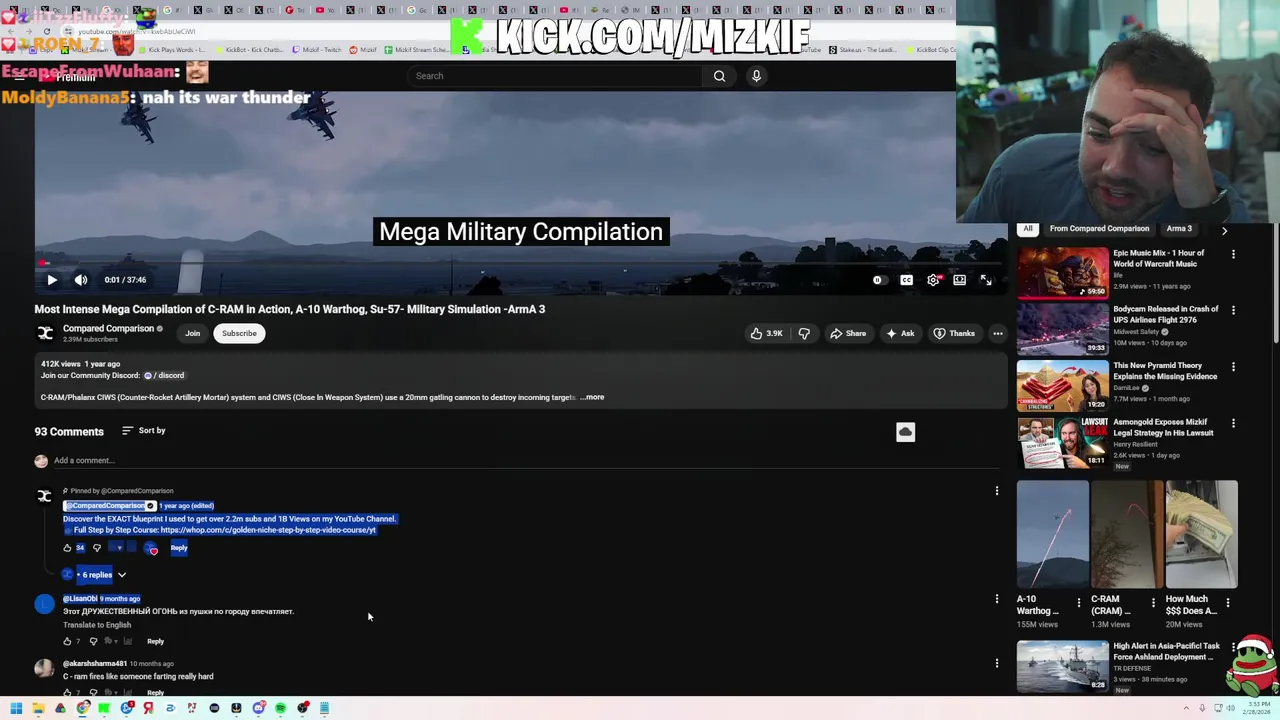The height and width of the screenshot is (720, 1280).
Task: Open options for Asmongold Exposes Mizkif video
Action: click(1233, 424)
